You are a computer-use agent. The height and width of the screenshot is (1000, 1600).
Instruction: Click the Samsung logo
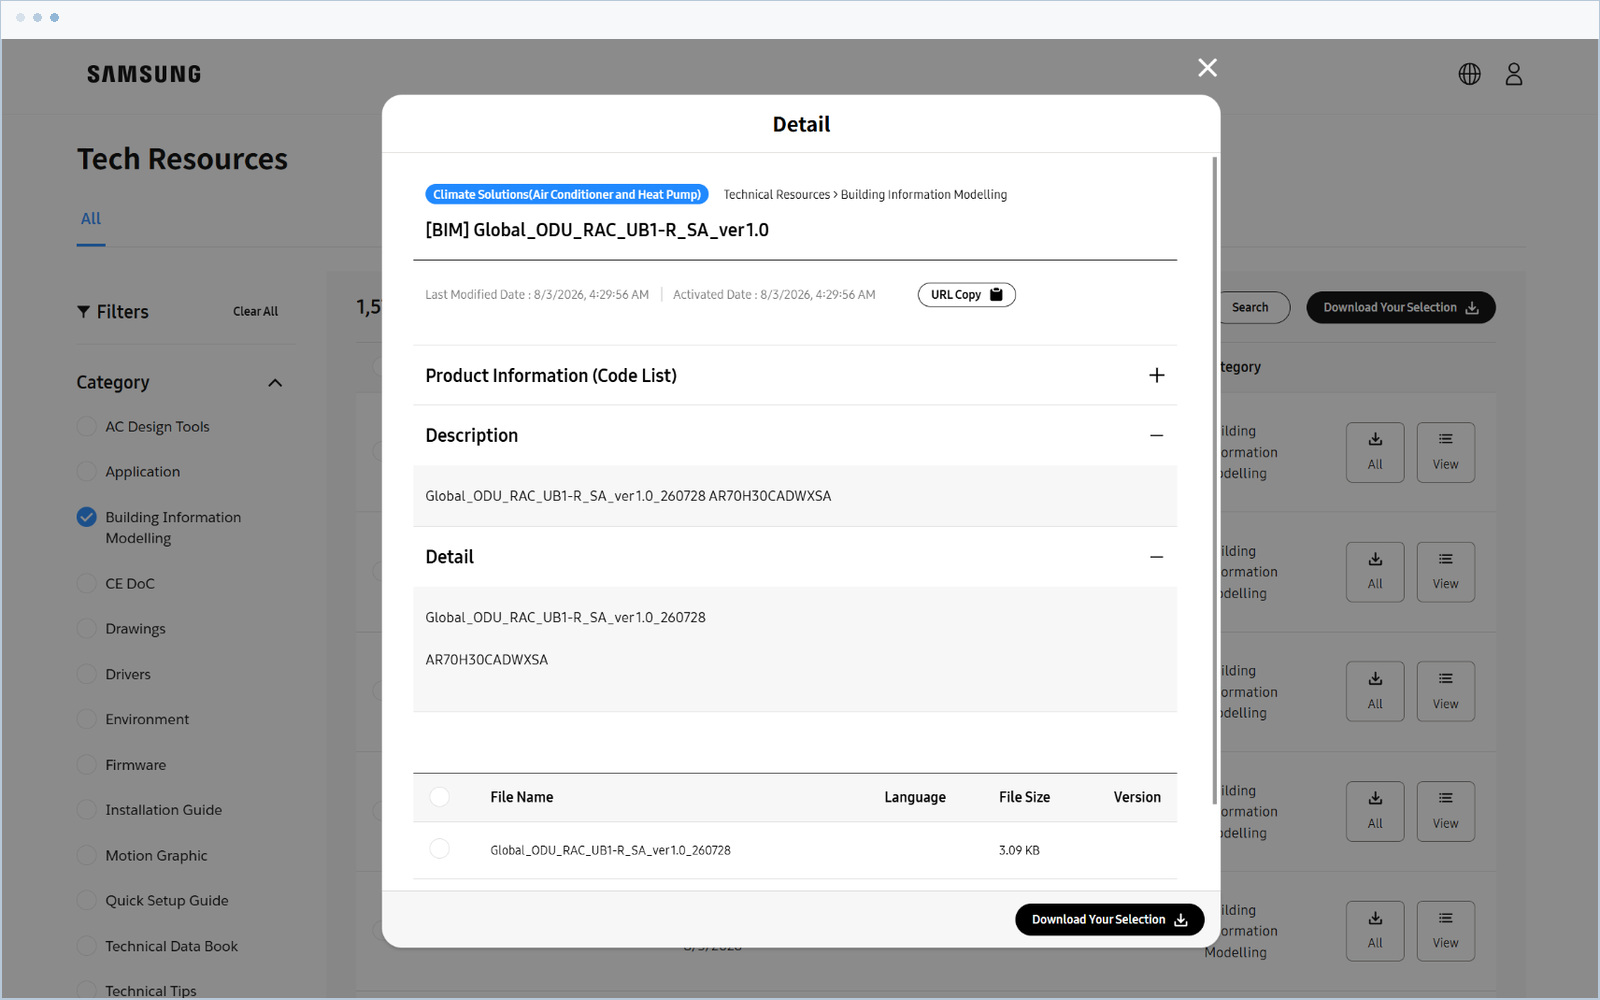[144, 74]
